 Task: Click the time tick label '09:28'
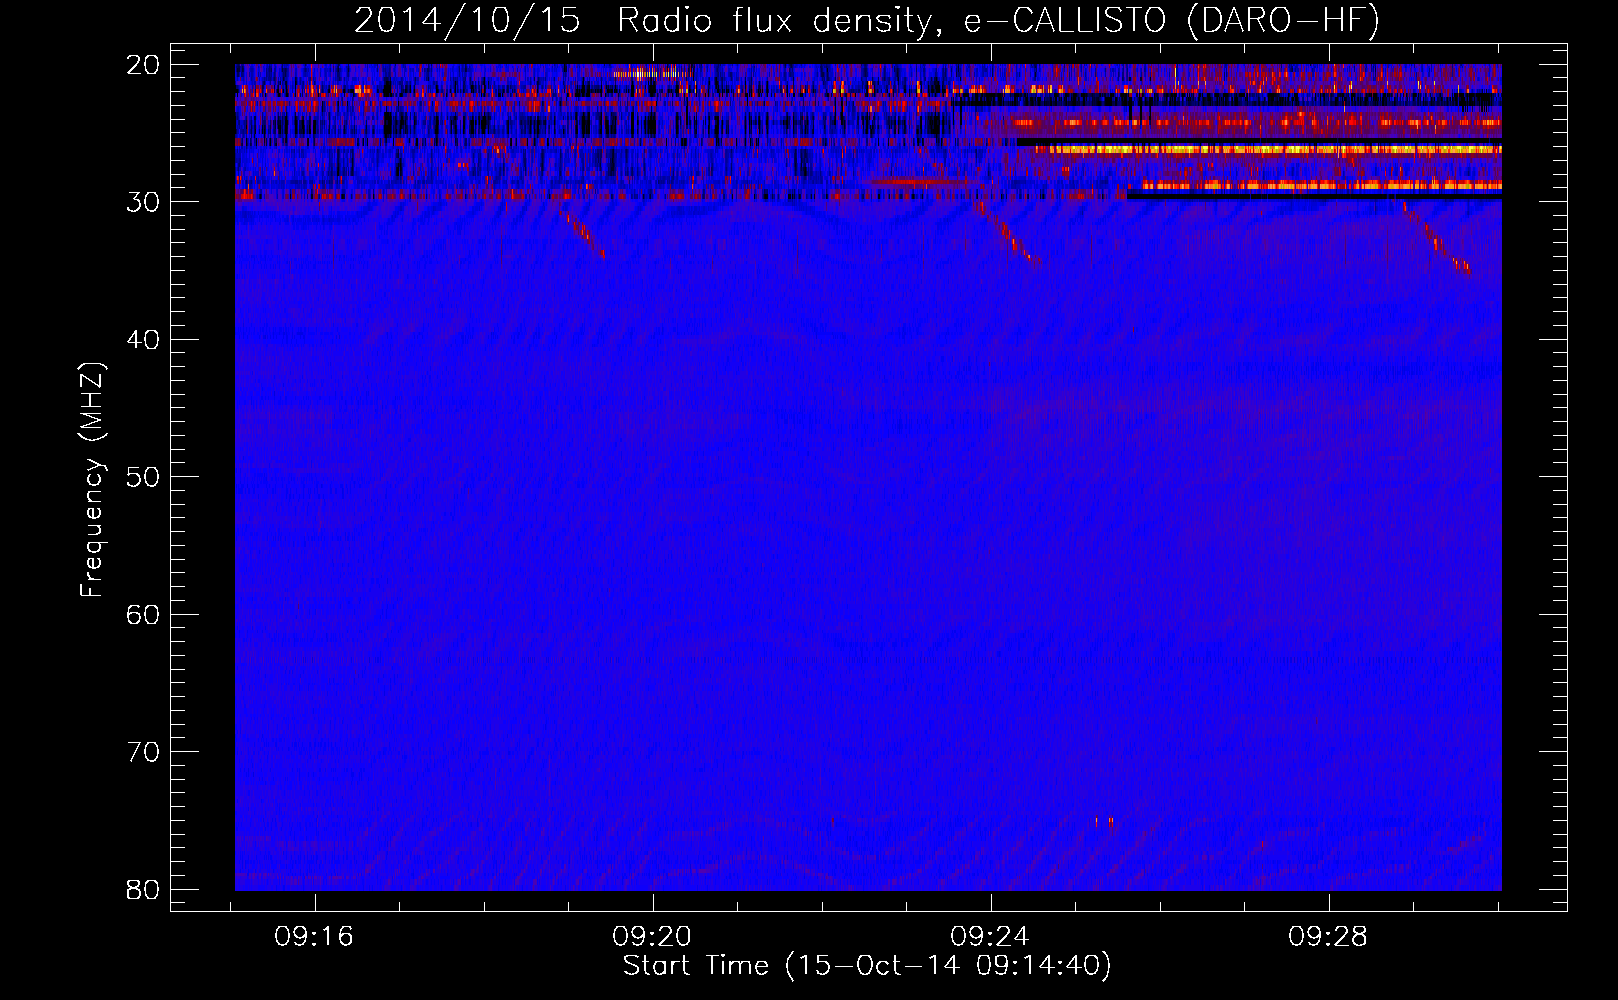(1328, 937)
